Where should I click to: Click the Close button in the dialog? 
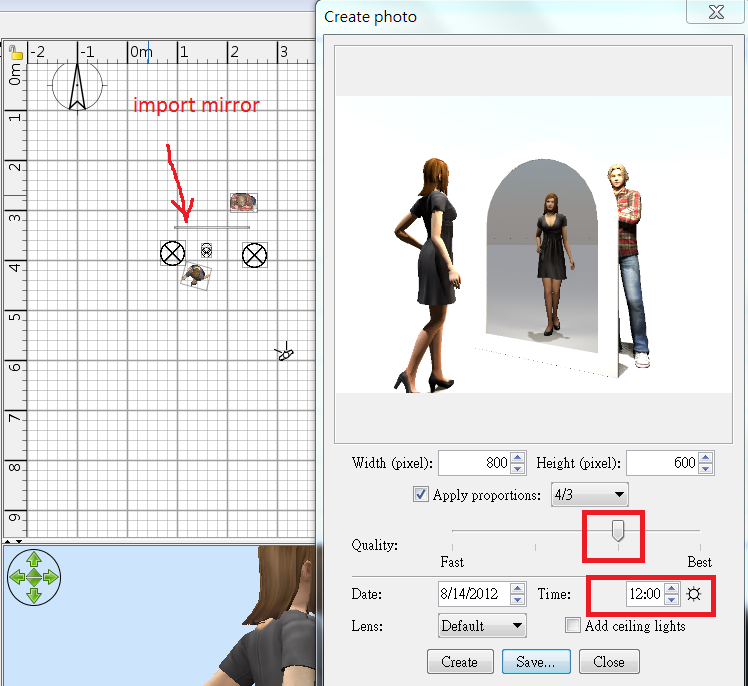coord(608,661)
